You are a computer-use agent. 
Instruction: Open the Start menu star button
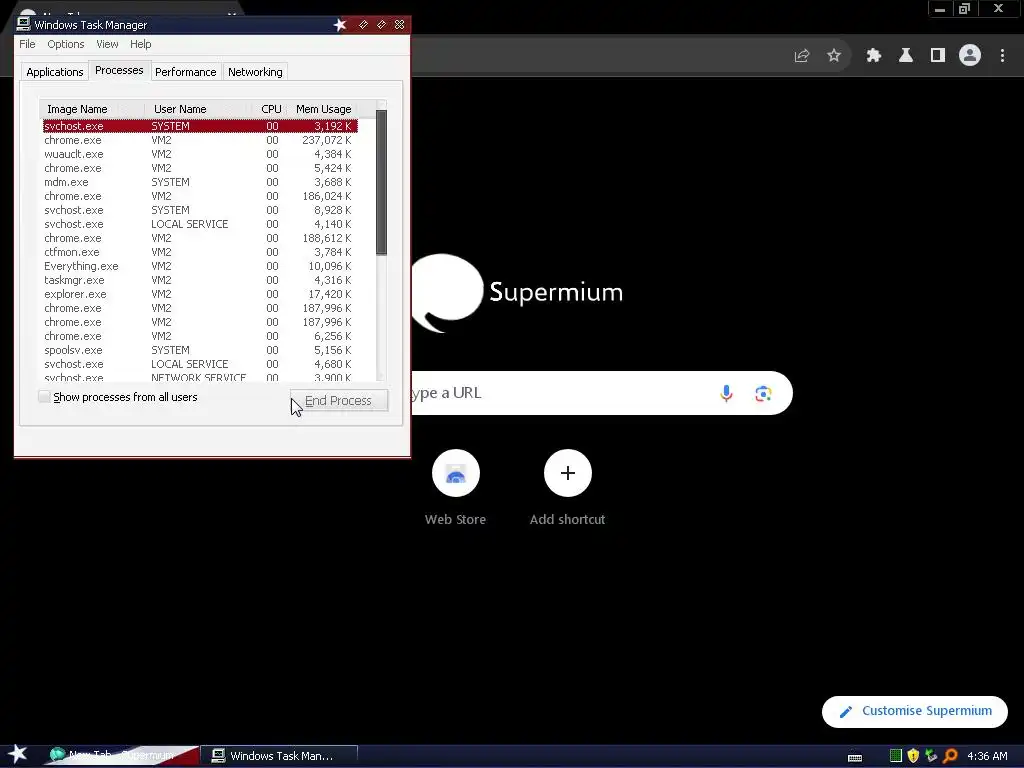[x=18, y=754]
